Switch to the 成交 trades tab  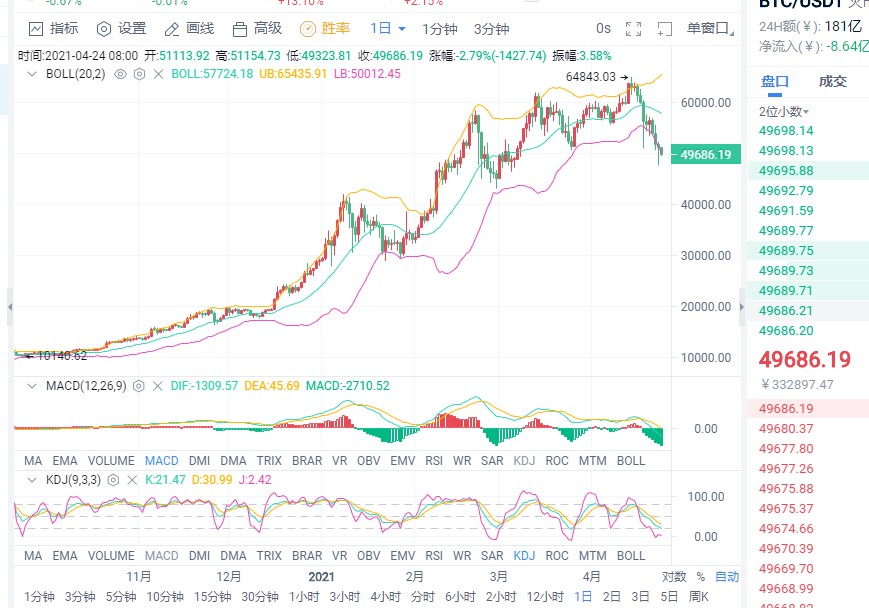(x=831, y=81)
